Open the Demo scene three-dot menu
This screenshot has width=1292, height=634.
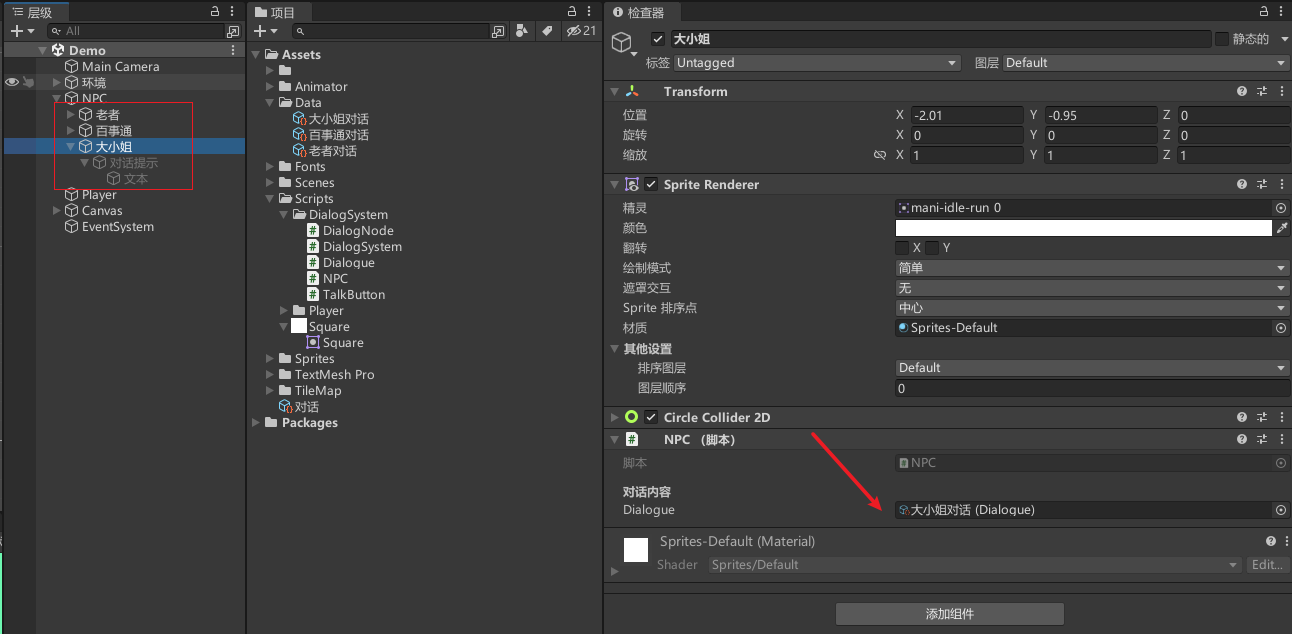233,50
